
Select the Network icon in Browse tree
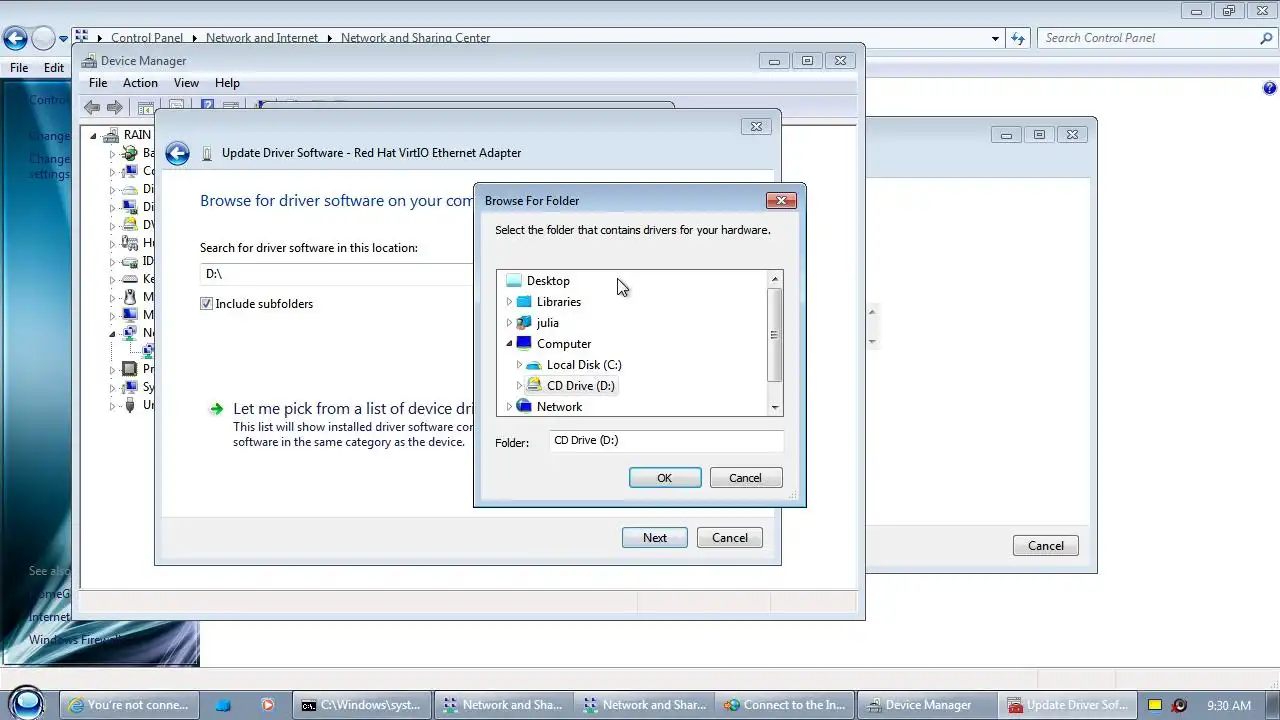click(x=524, y=407)
